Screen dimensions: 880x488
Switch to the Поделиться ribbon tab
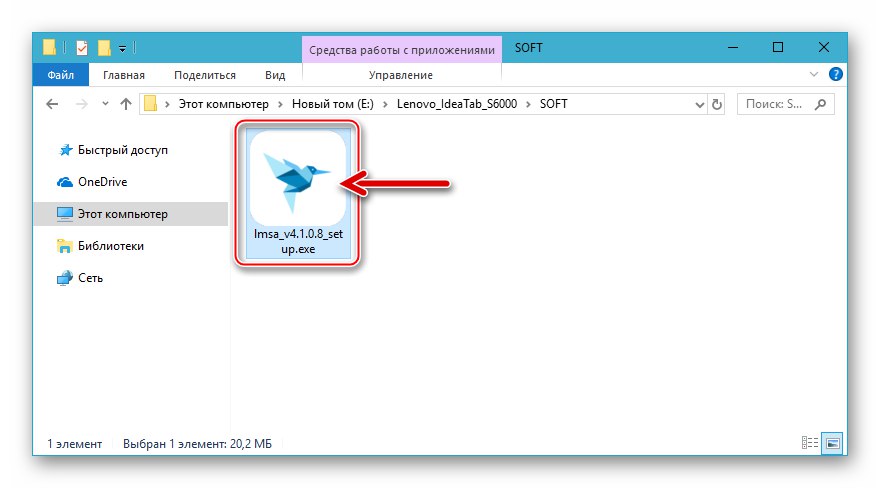click(x=205, y=75)
